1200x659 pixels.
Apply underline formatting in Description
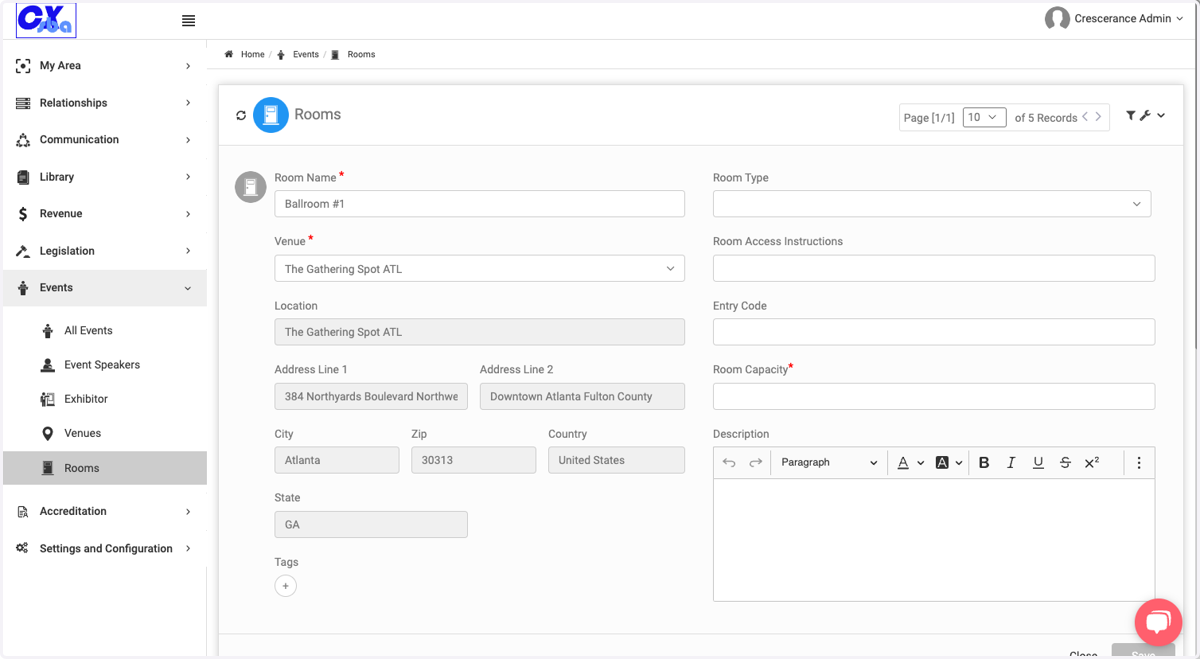click(1038, 462)
